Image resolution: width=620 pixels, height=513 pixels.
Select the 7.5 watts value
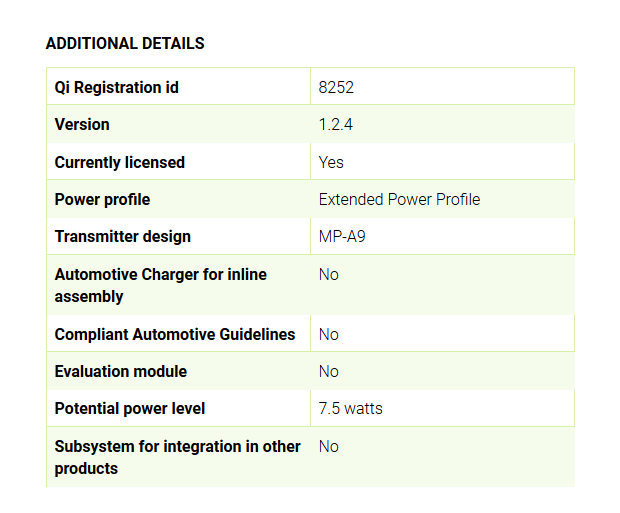coord(350,408)
